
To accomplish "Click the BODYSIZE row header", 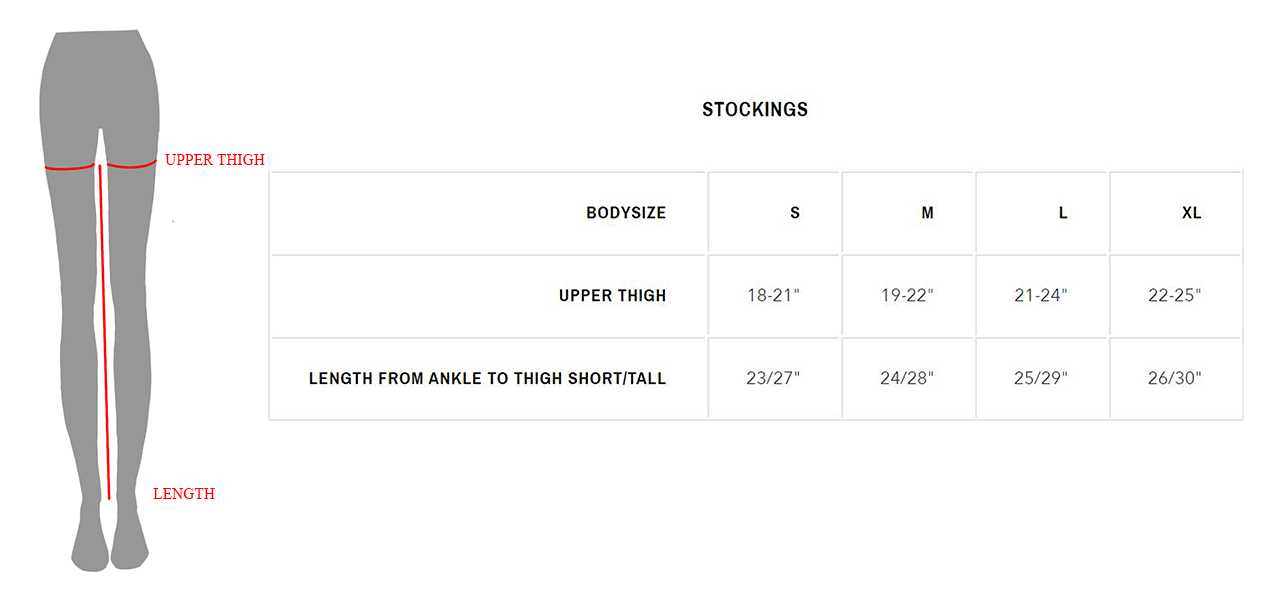I will (x=626, y=213).
